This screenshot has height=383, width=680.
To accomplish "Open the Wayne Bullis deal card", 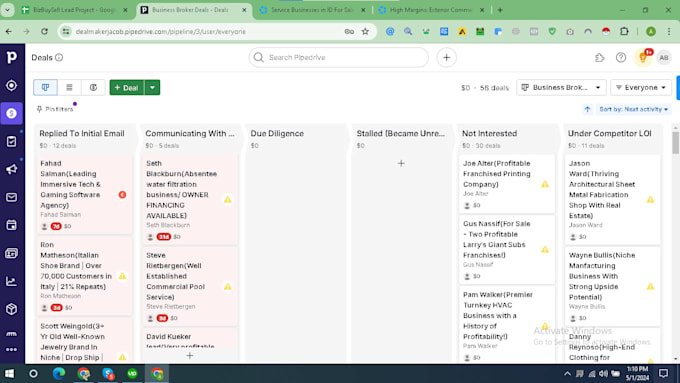I will [x=613, y=286].
